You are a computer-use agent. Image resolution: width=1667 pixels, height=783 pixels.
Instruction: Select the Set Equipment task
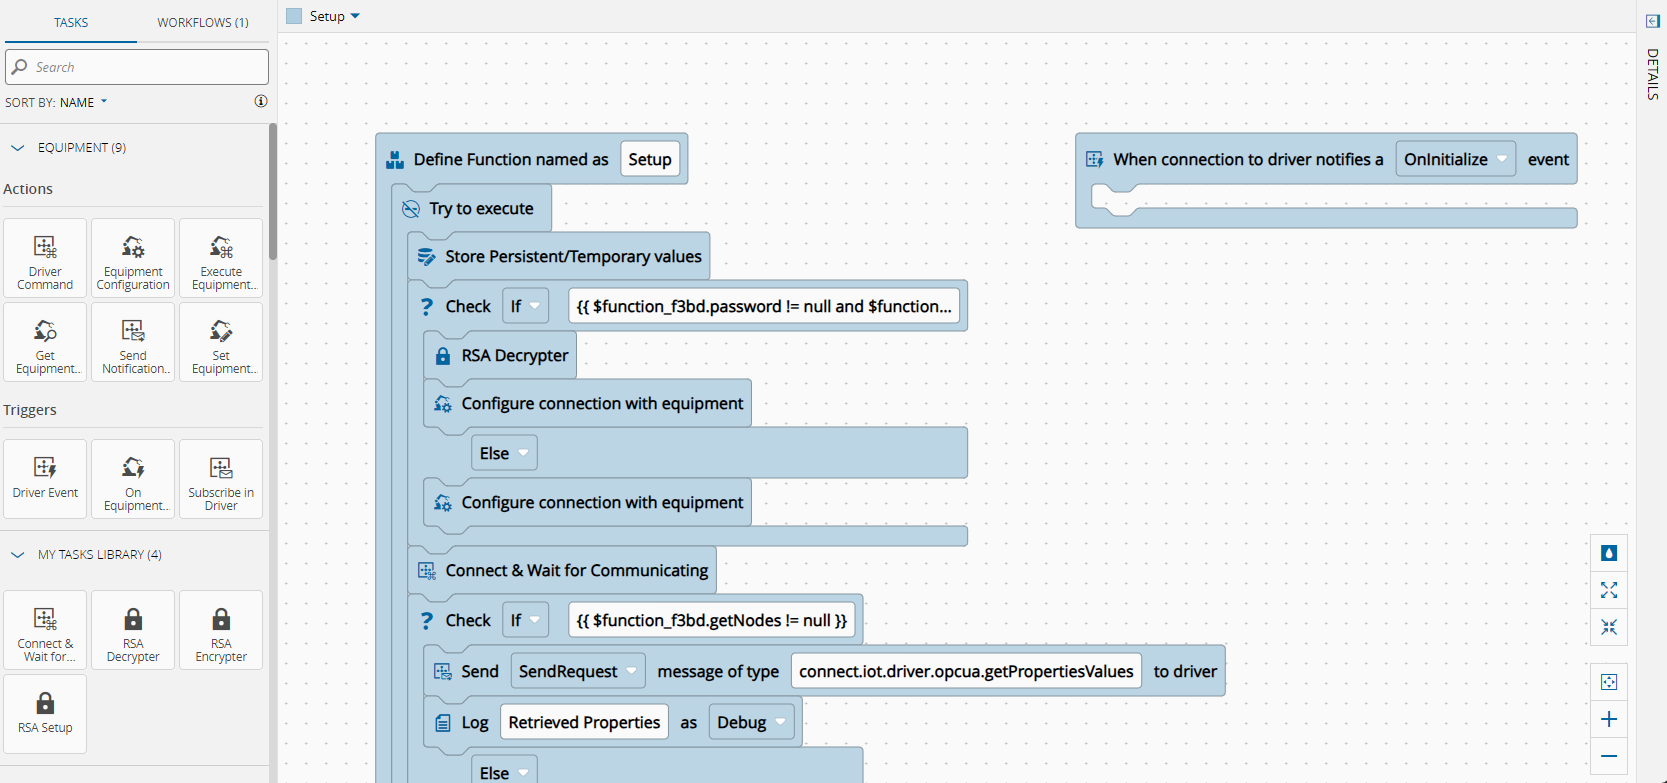pyautogui.click(x=221, y=342)
